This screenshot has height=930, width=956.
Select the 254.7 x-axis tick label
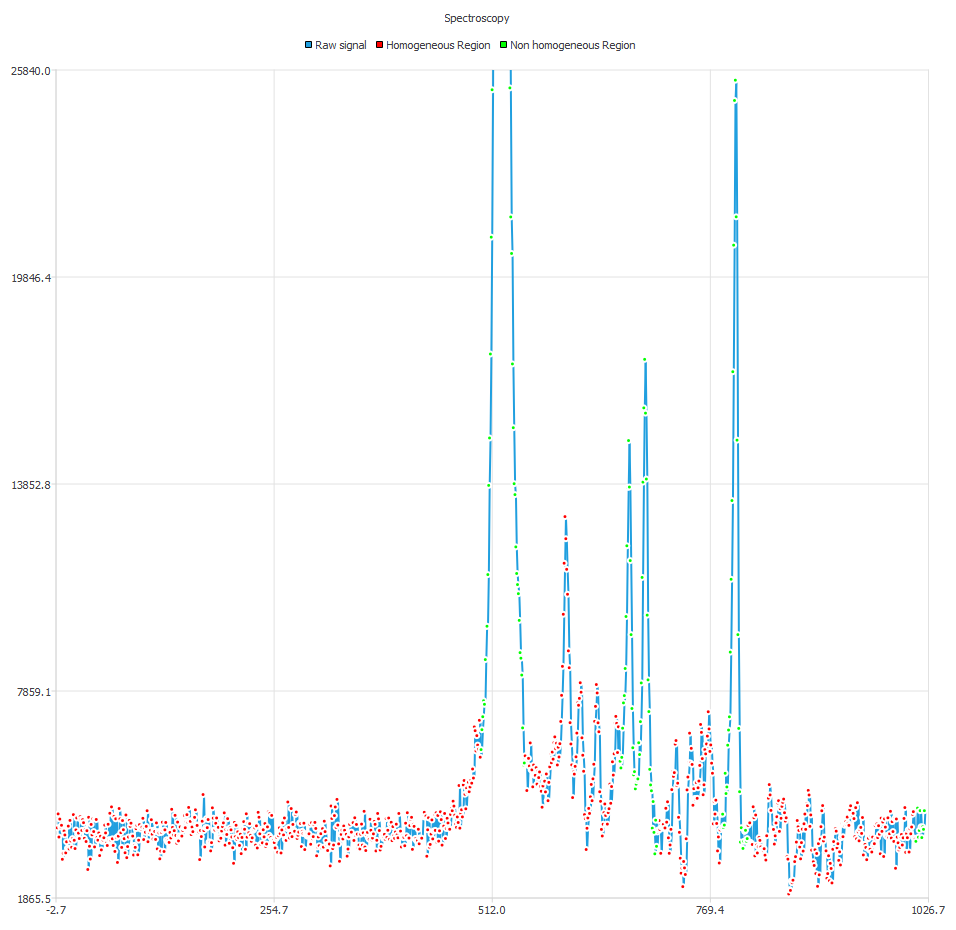(274, 910)
